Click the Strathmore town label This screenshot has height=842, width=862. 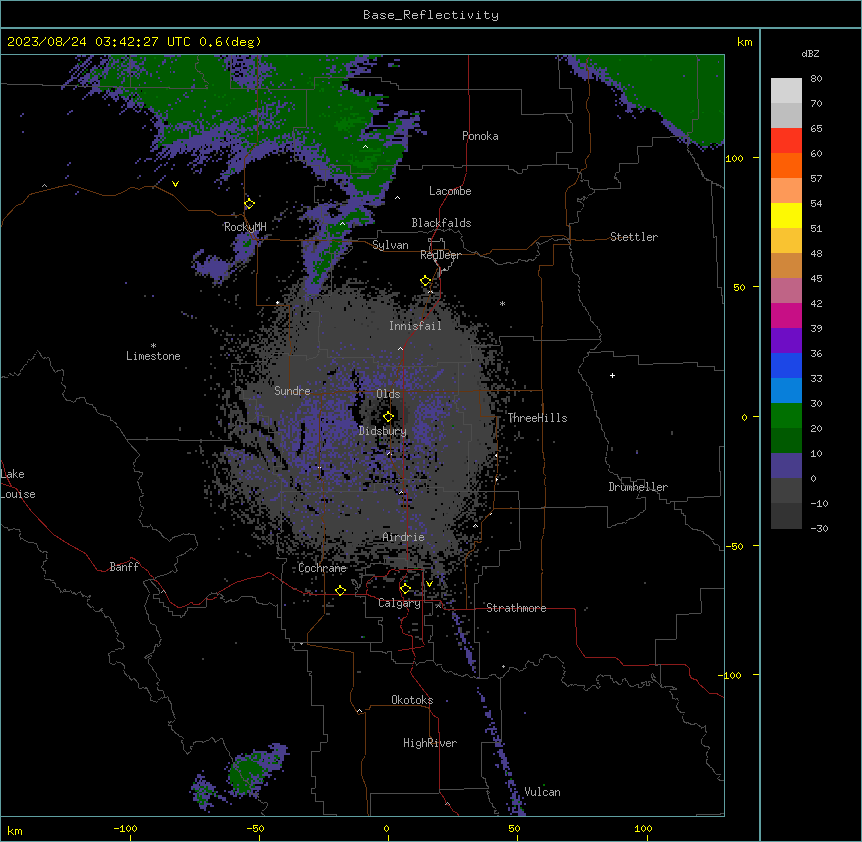pyautogui.click(x=516, y=608)
